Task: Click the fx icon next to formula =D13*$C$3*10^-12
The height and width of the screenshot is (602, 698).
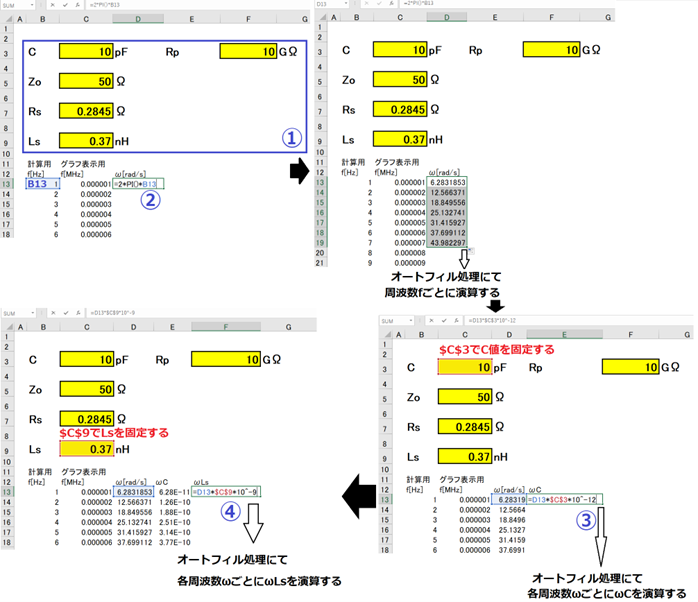Action: click(456, 321)
